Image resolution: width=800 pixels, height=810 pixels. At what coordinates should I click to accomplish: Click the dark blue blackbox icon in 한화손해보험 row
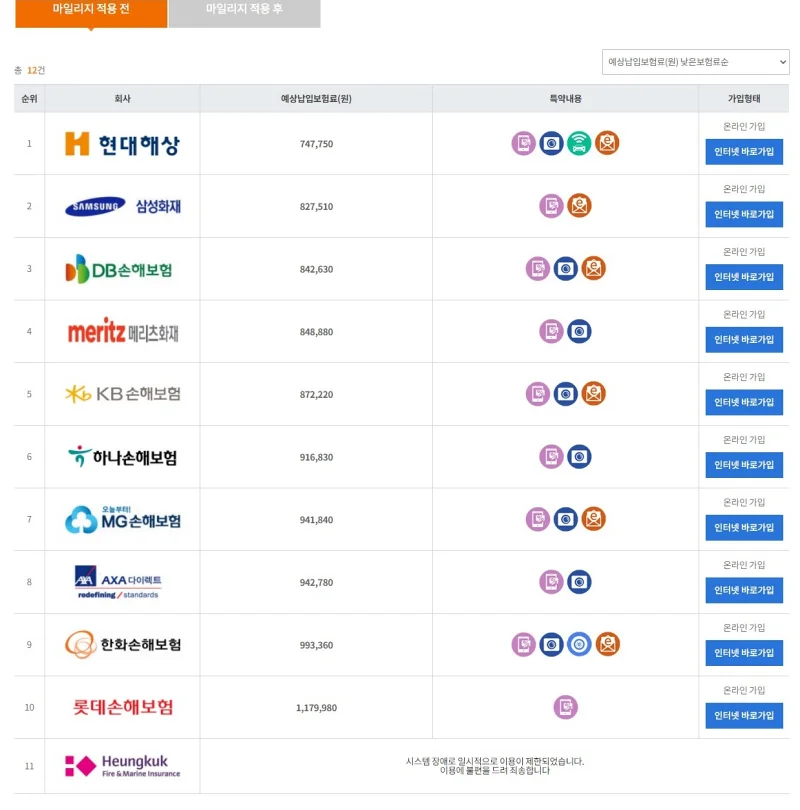coord(551,644)
